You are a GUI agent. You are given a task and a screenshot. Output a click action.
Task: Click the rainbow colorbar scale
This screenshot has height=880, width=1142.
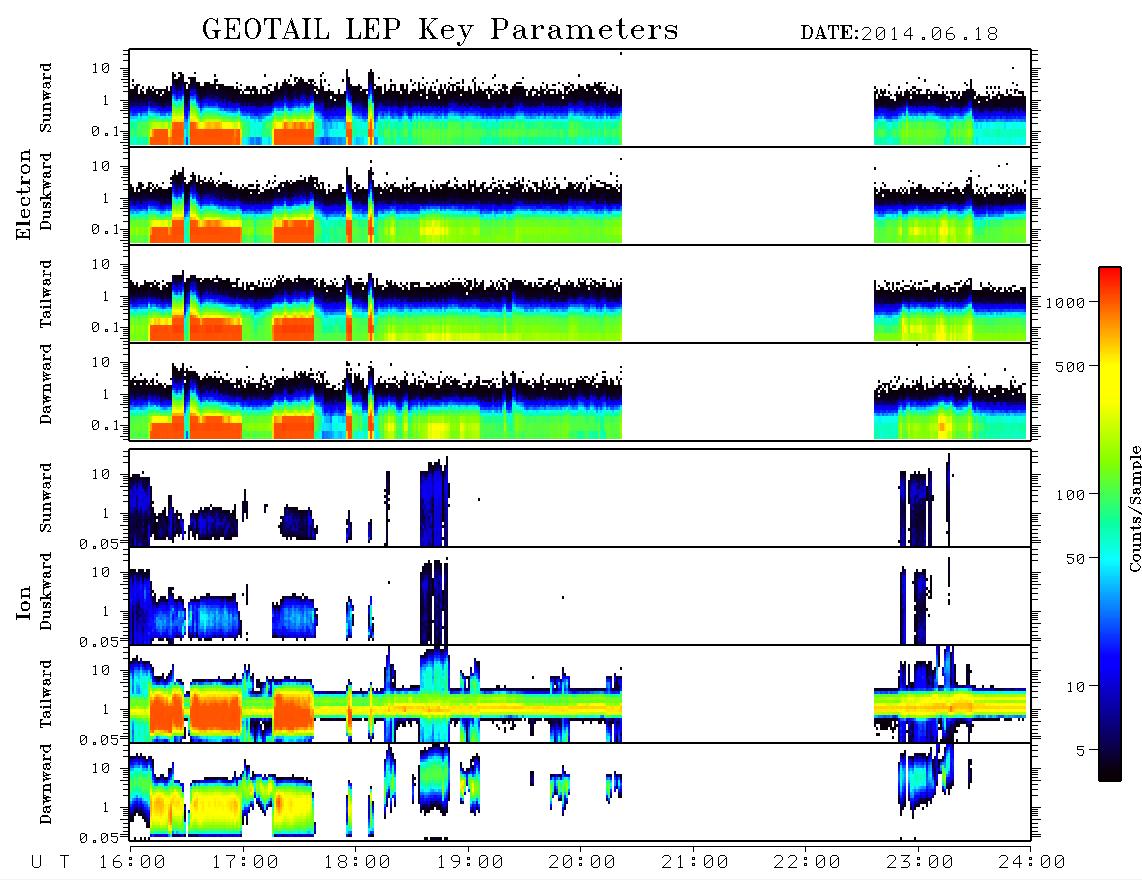(x=1110, y=524)
